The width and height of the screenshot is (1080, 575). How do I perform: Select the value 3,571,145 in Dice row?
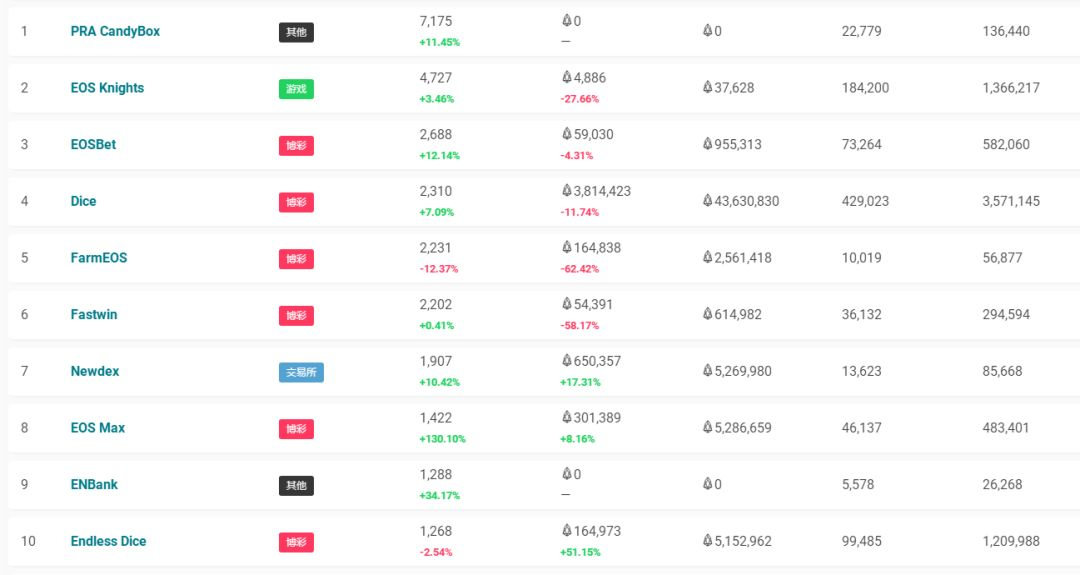(x=1011, y=201)
